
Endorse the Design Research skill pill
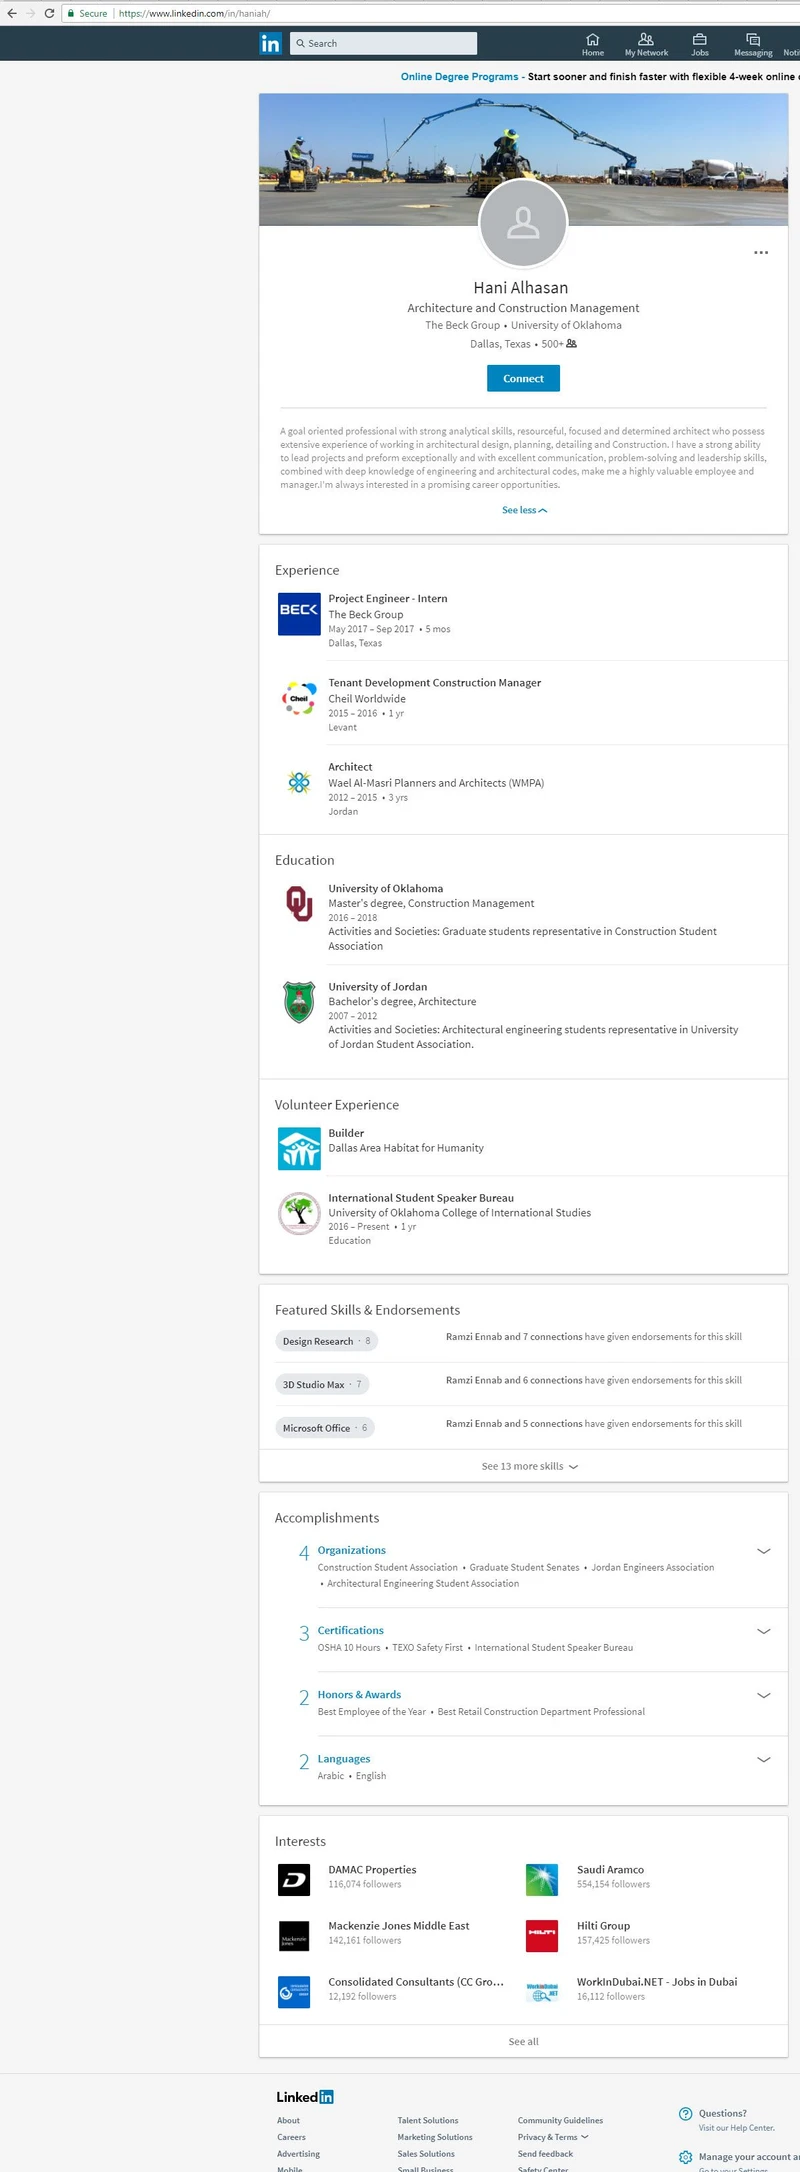[x=326, y=1341]
